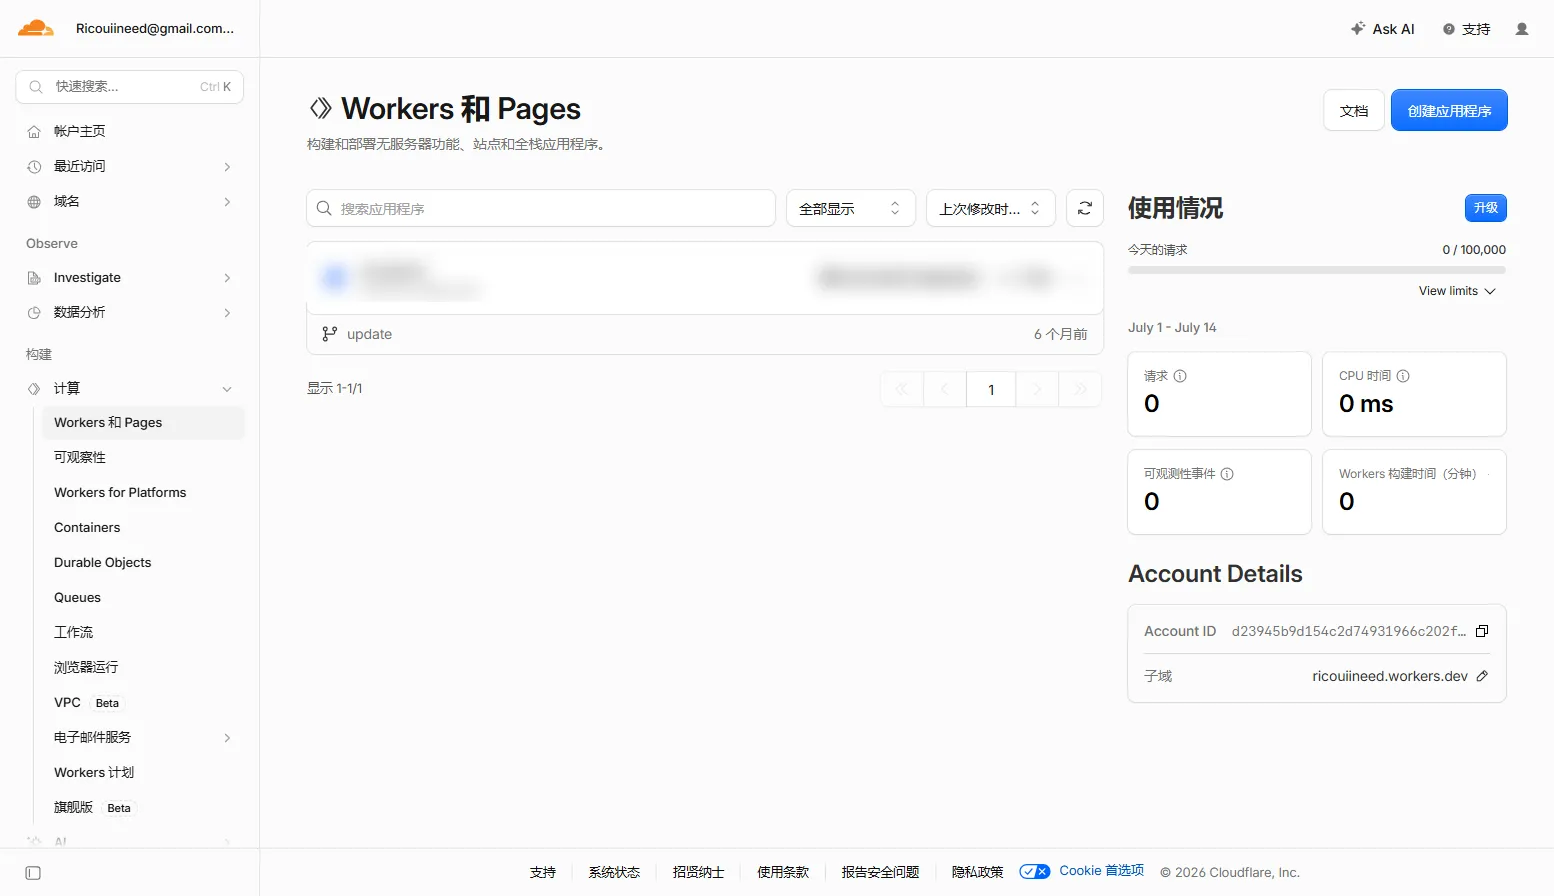The width and height of the screenshot is (1554, 896).
Task: Focus the 搜索应用程序 search field
Action: click(541, 208)
